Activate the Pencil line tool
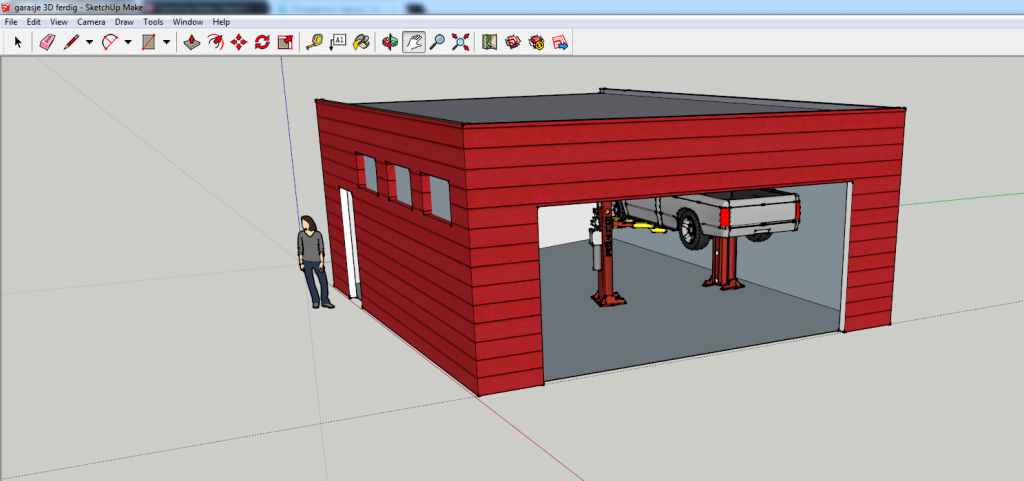 click(x=72, y=42)
